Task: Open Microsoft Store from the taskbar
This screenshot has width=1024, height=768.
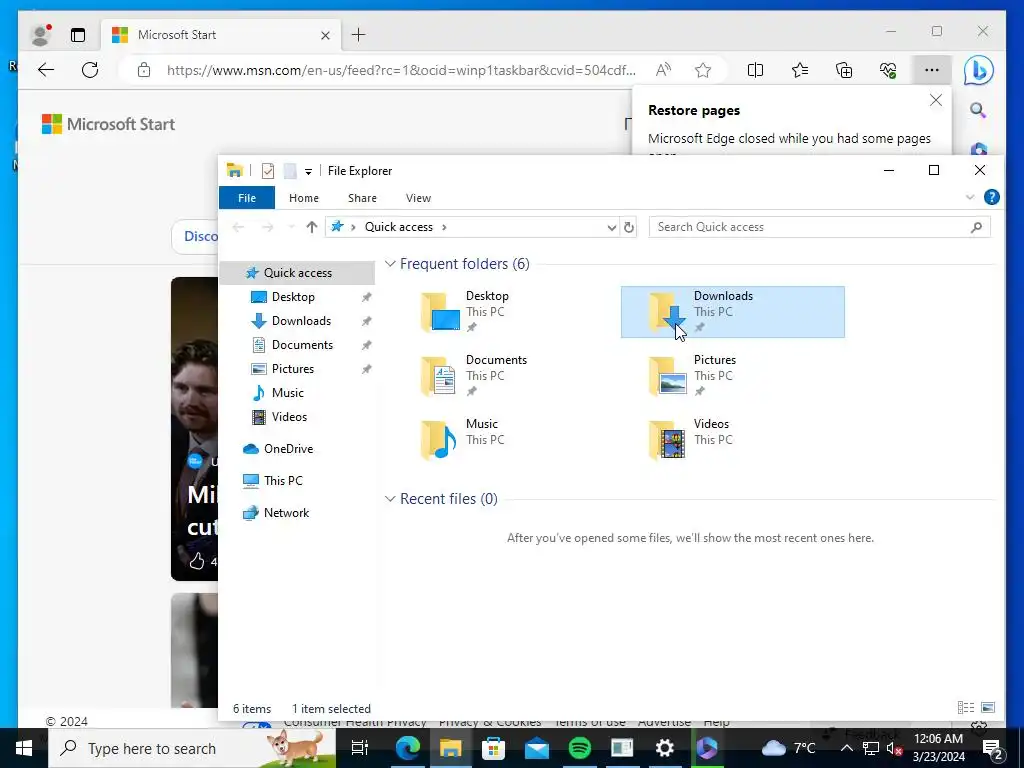Action: [493, 748]
